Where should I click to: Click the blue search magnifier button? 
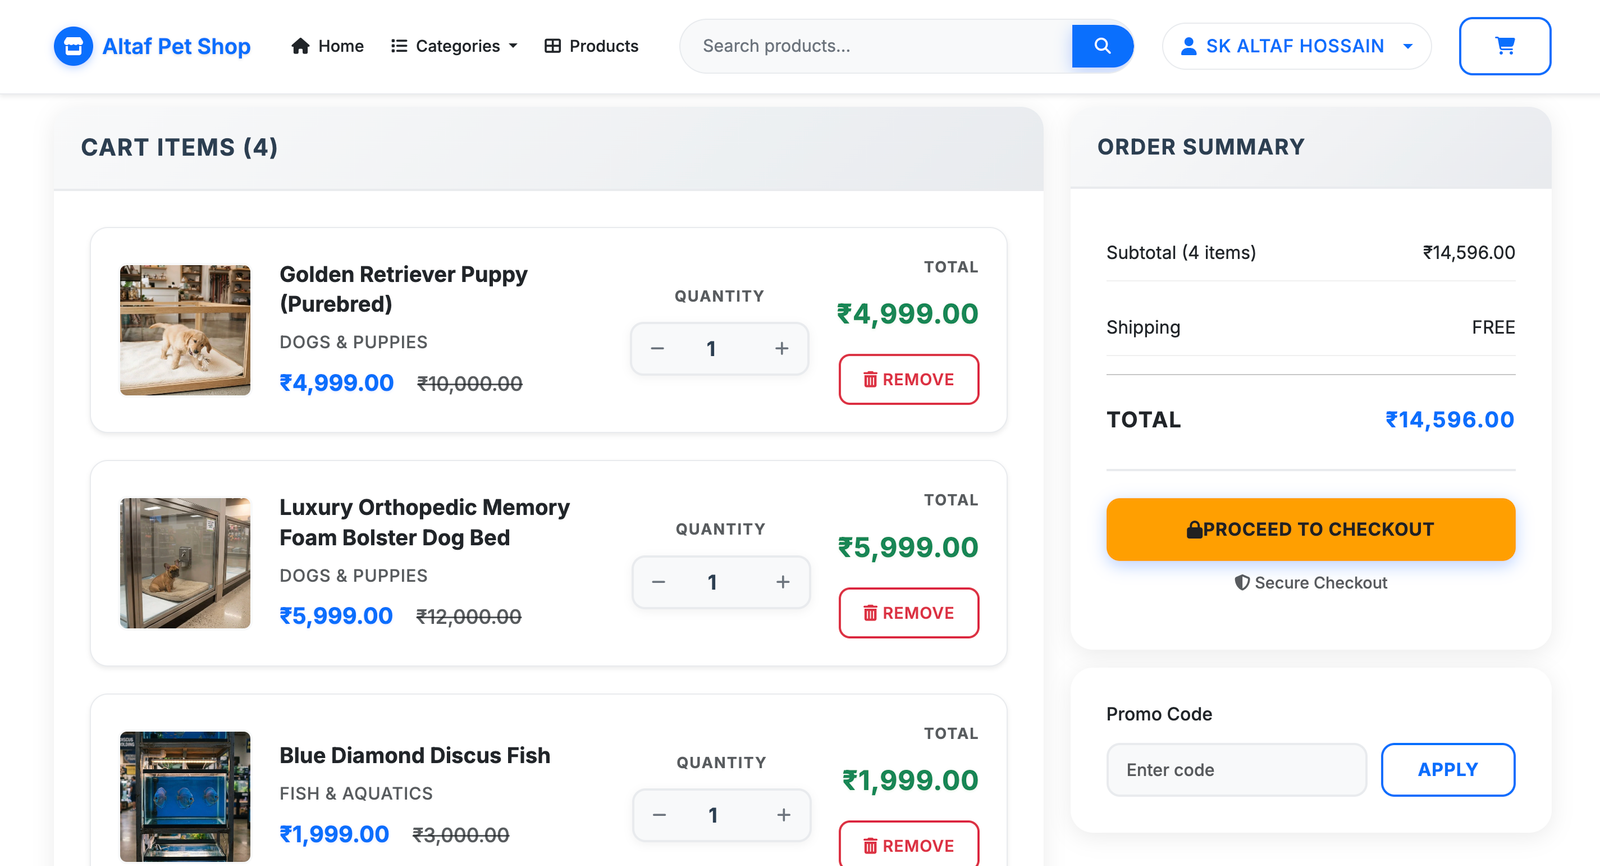1102,46
